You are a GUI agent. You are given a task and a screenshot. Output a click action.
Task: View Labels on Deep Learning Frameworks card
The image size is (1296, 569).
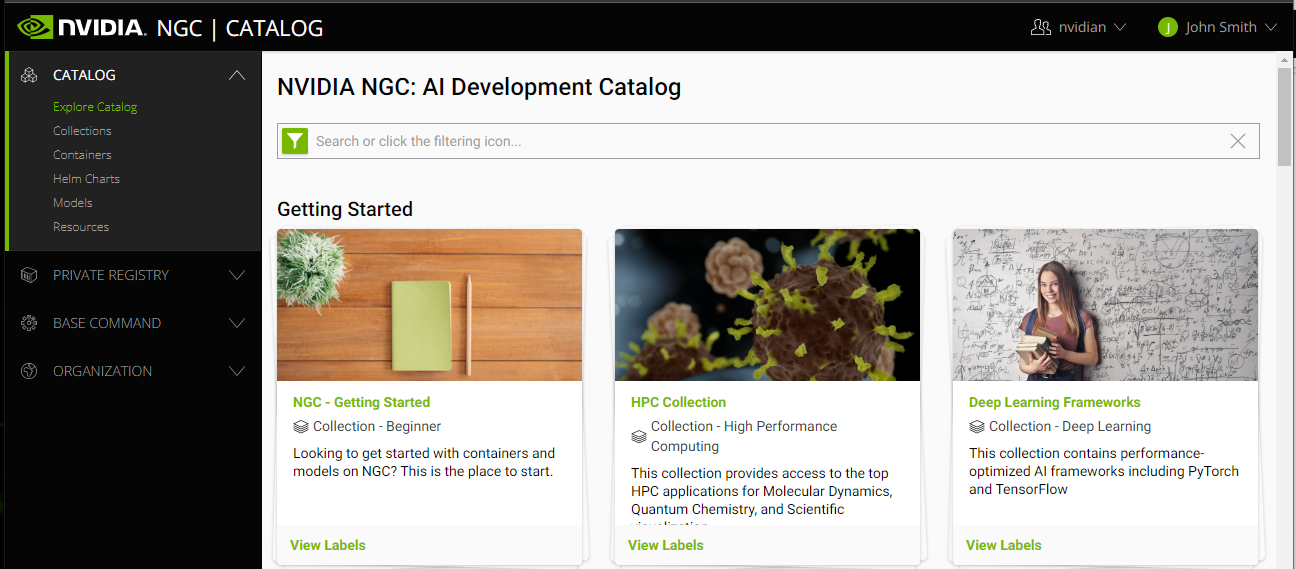(1004, 545)
